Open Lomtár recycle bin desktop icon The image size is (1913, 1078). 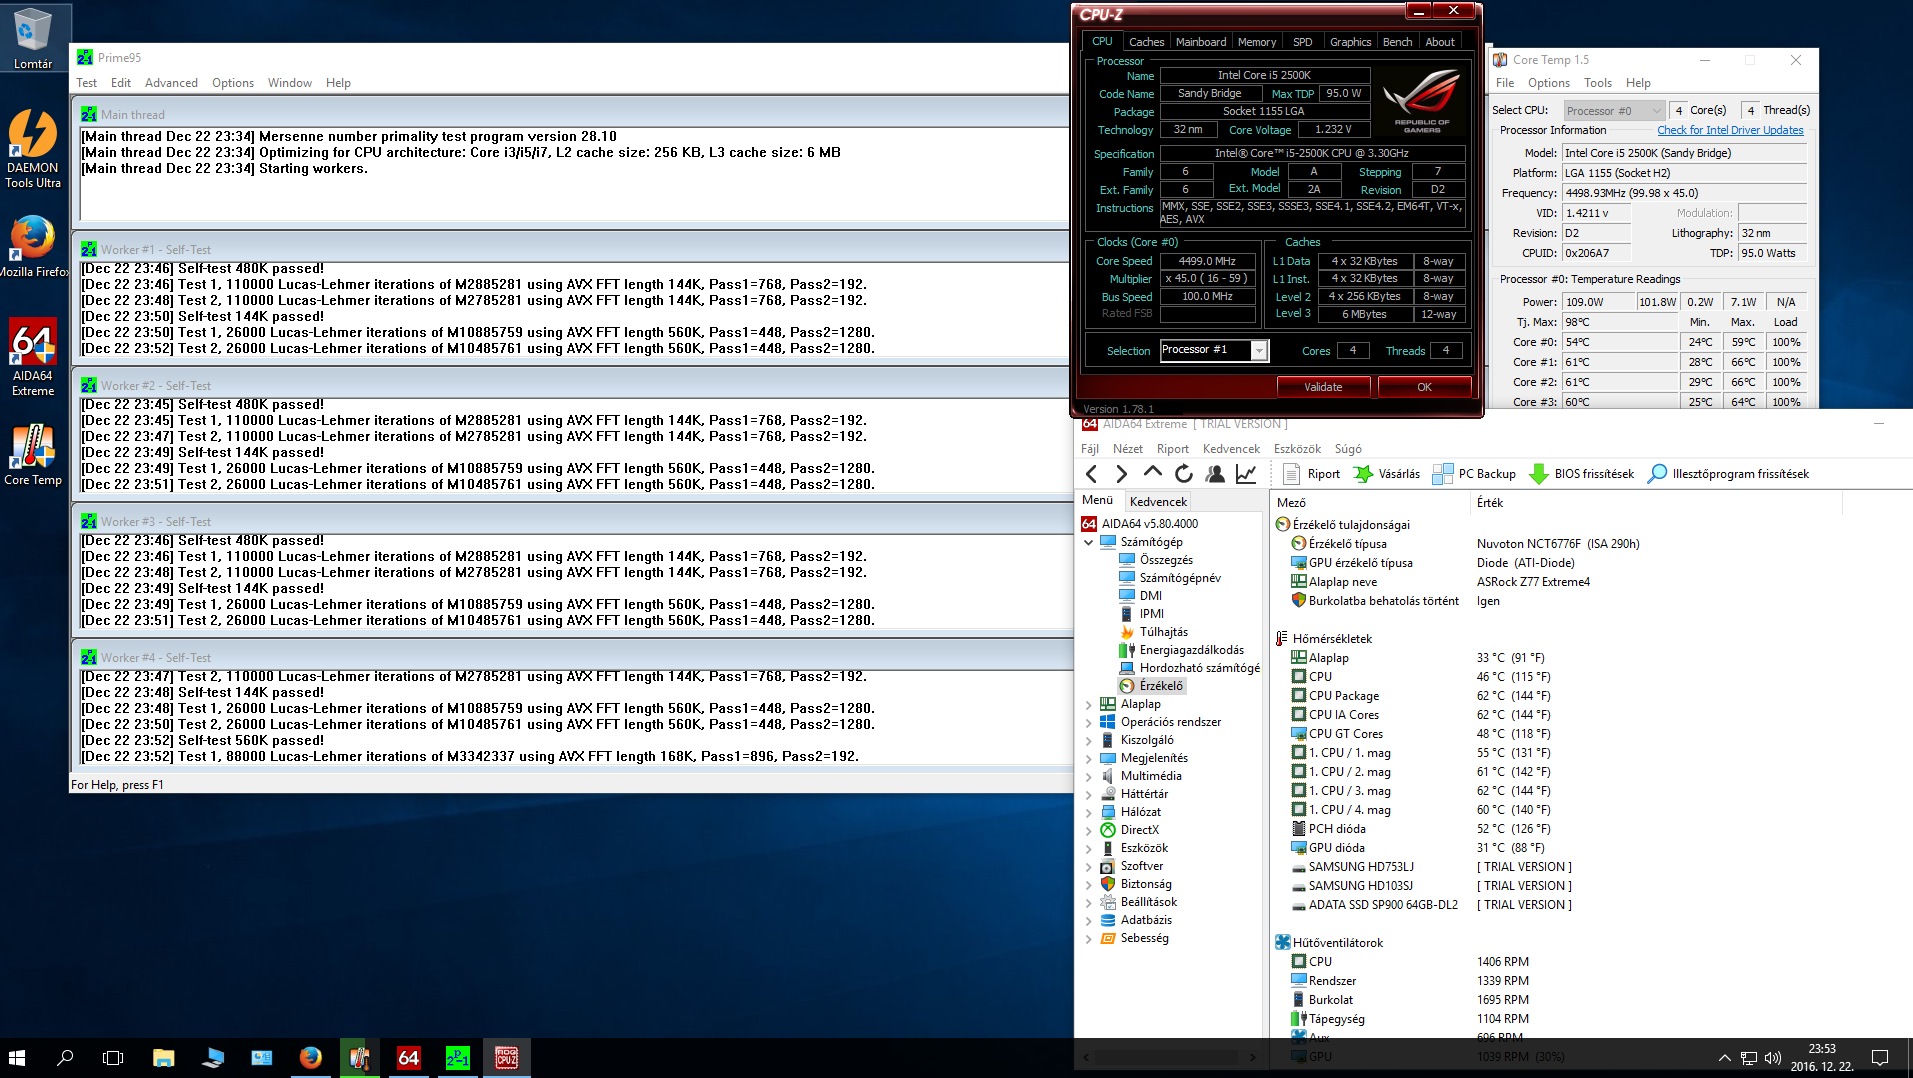(33, 40)
